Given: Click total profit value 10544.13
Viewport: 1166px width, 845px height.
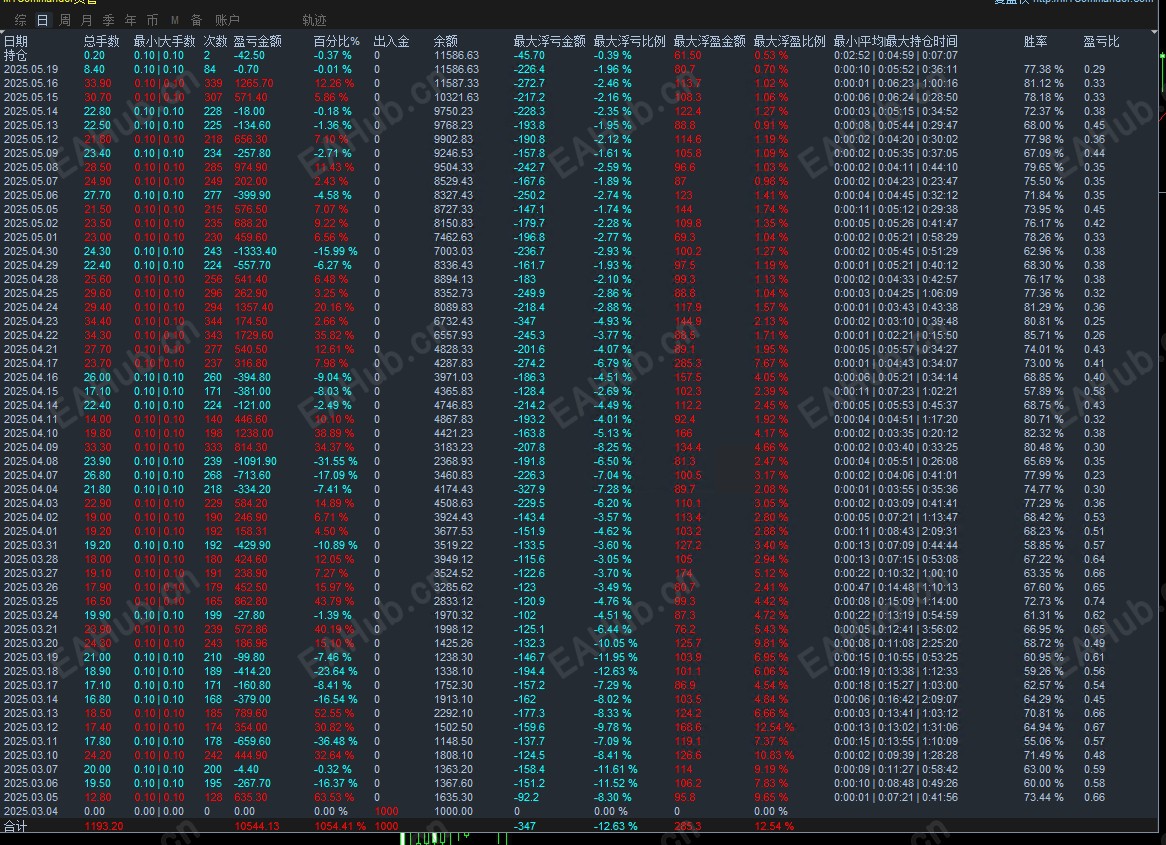Looking at the screenshot, I should (x=257, y=826).
